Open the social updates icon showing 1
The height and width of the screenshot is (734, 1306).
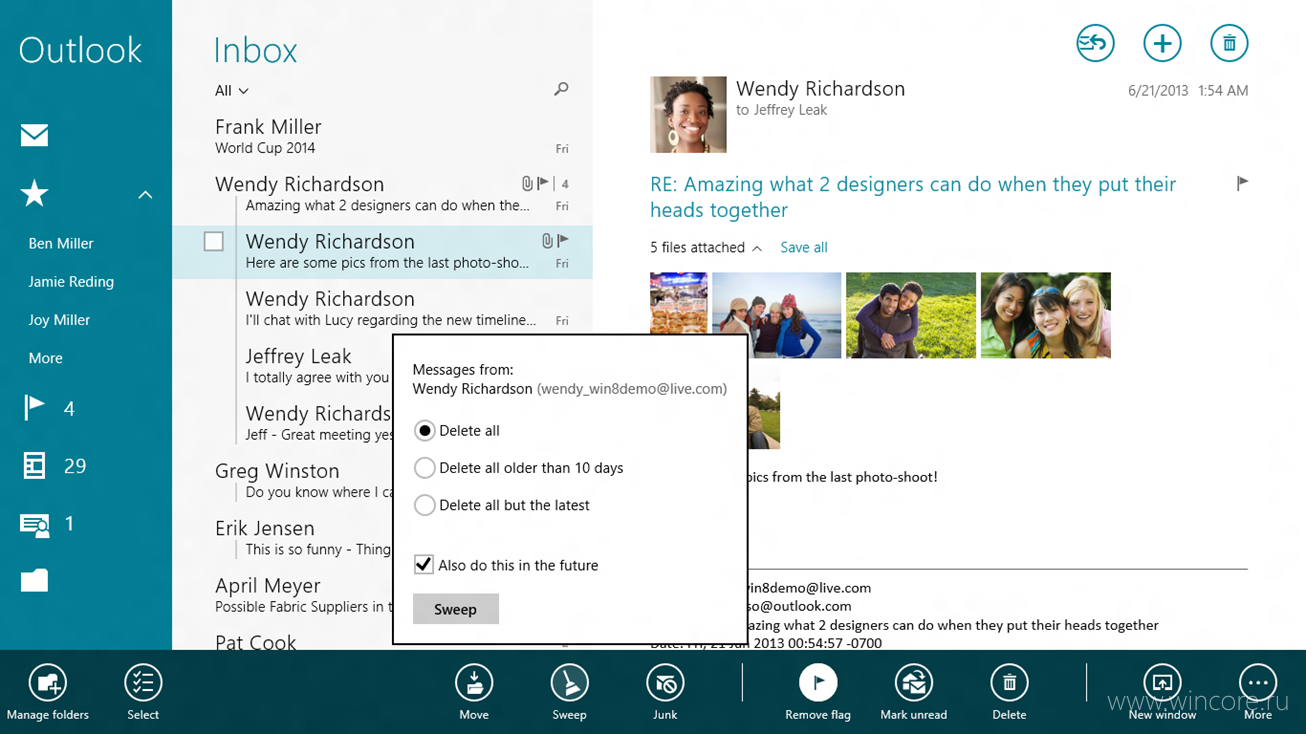[34, 524]
